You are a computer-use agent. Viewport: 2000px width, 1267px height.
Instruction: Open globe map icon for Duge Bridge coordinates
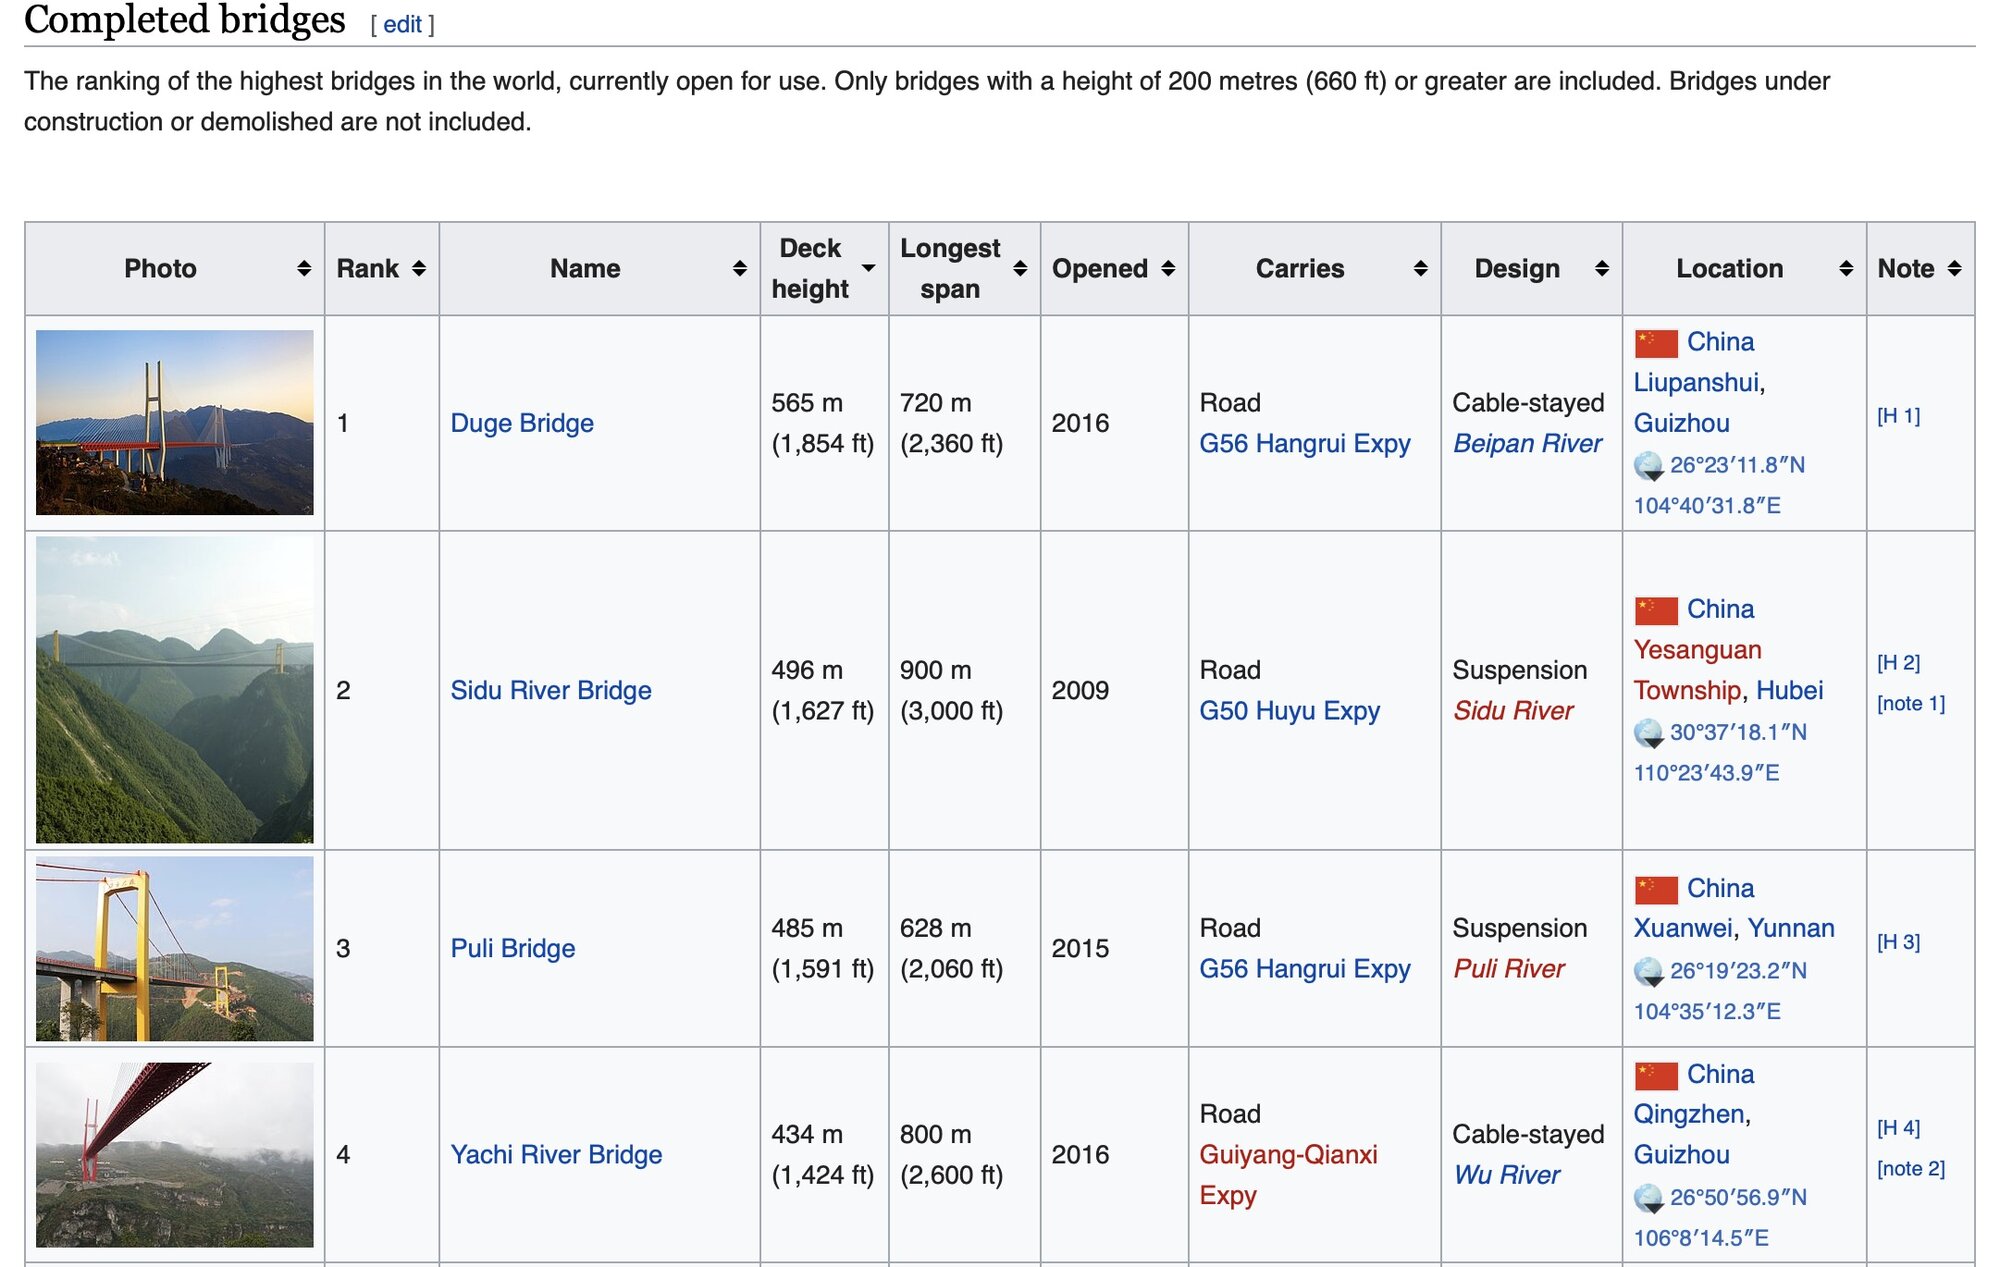(x=1648, y=466)
